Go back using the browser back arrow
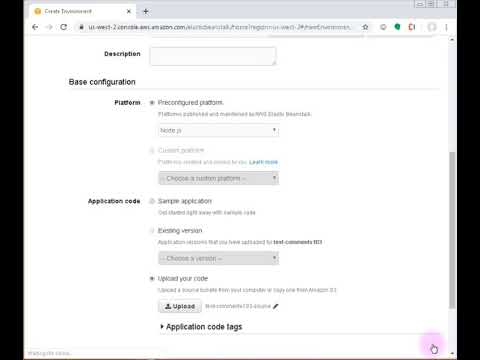Viewport: 480px width, 360px height. click(35, 27)
